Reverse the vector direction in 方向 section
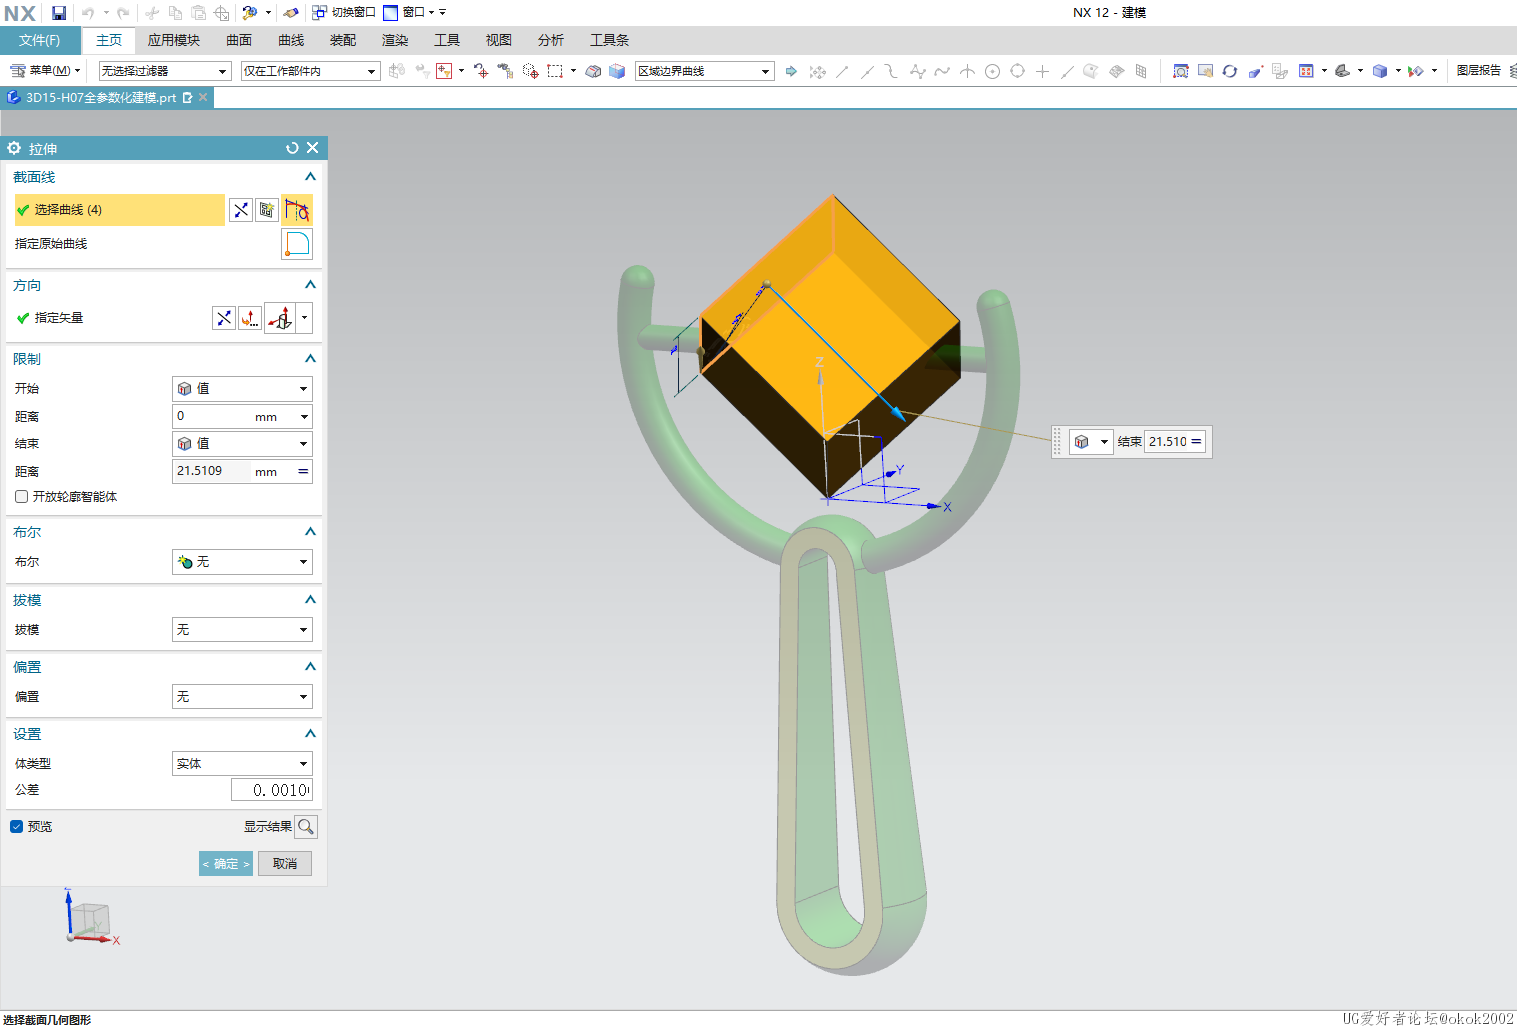 click(224, 318)
